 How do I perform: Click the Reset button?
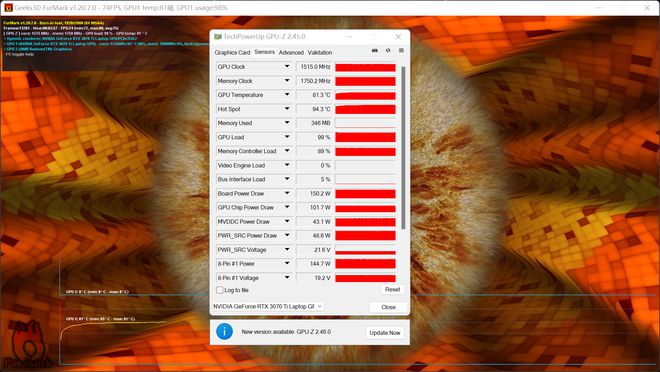[x=392, y=290]
